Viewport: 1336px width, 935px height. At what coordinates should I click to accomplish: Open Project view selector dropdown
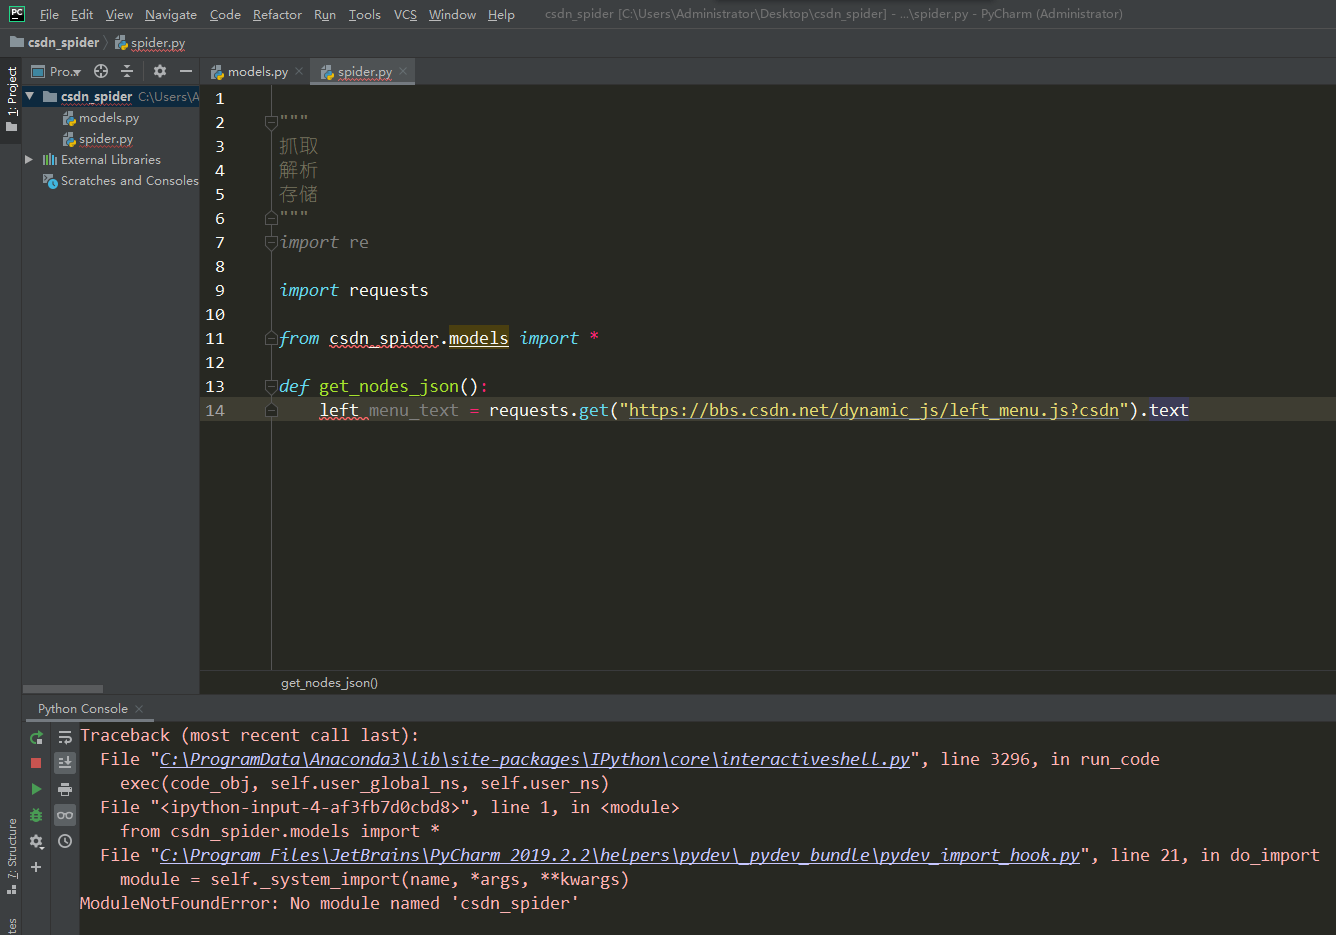point(56,71)
